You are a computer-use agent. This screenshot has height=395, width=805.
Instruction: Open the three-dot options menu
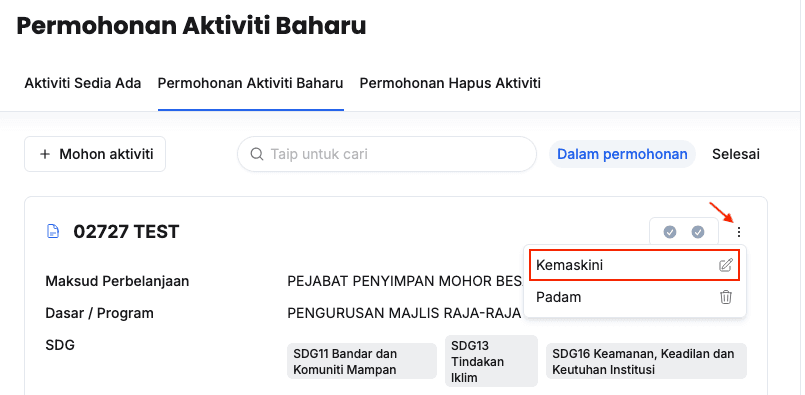pyautogui.click(x=738, y=232)
